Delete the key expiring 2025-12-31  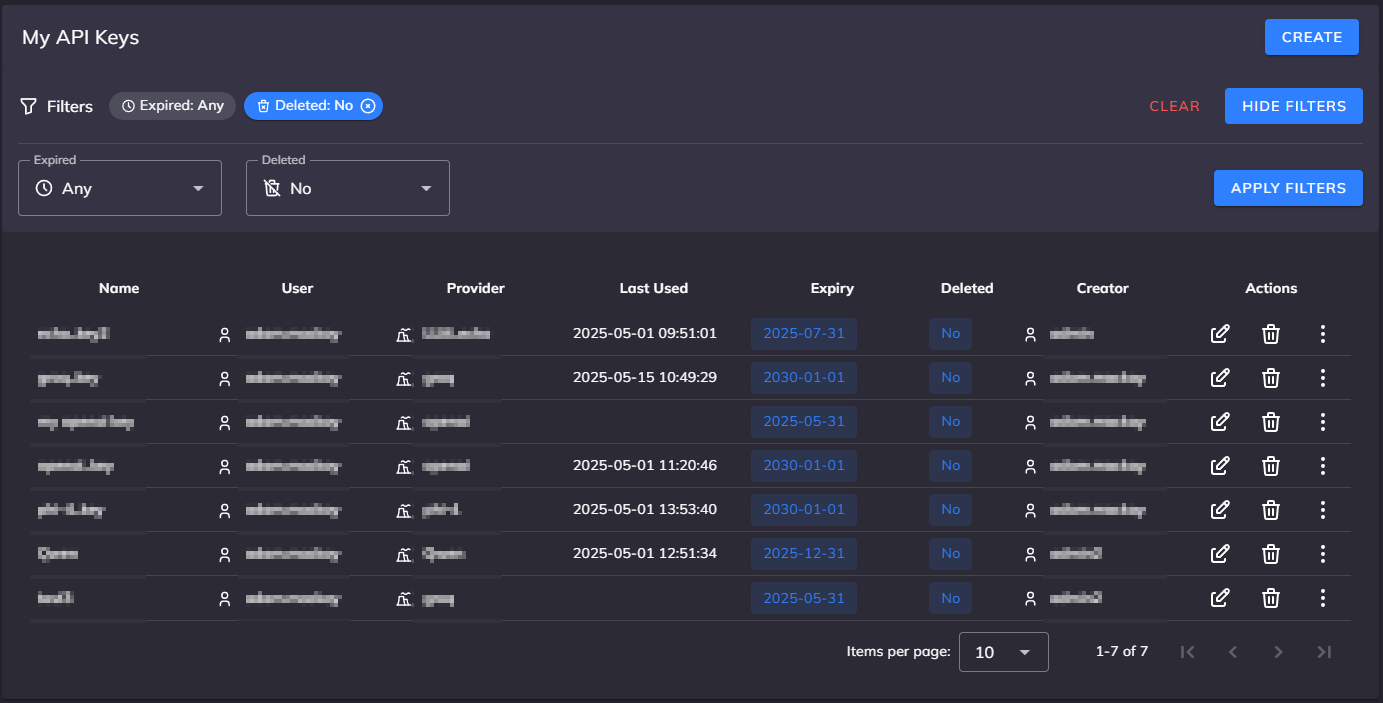(x=1271, y=554)
